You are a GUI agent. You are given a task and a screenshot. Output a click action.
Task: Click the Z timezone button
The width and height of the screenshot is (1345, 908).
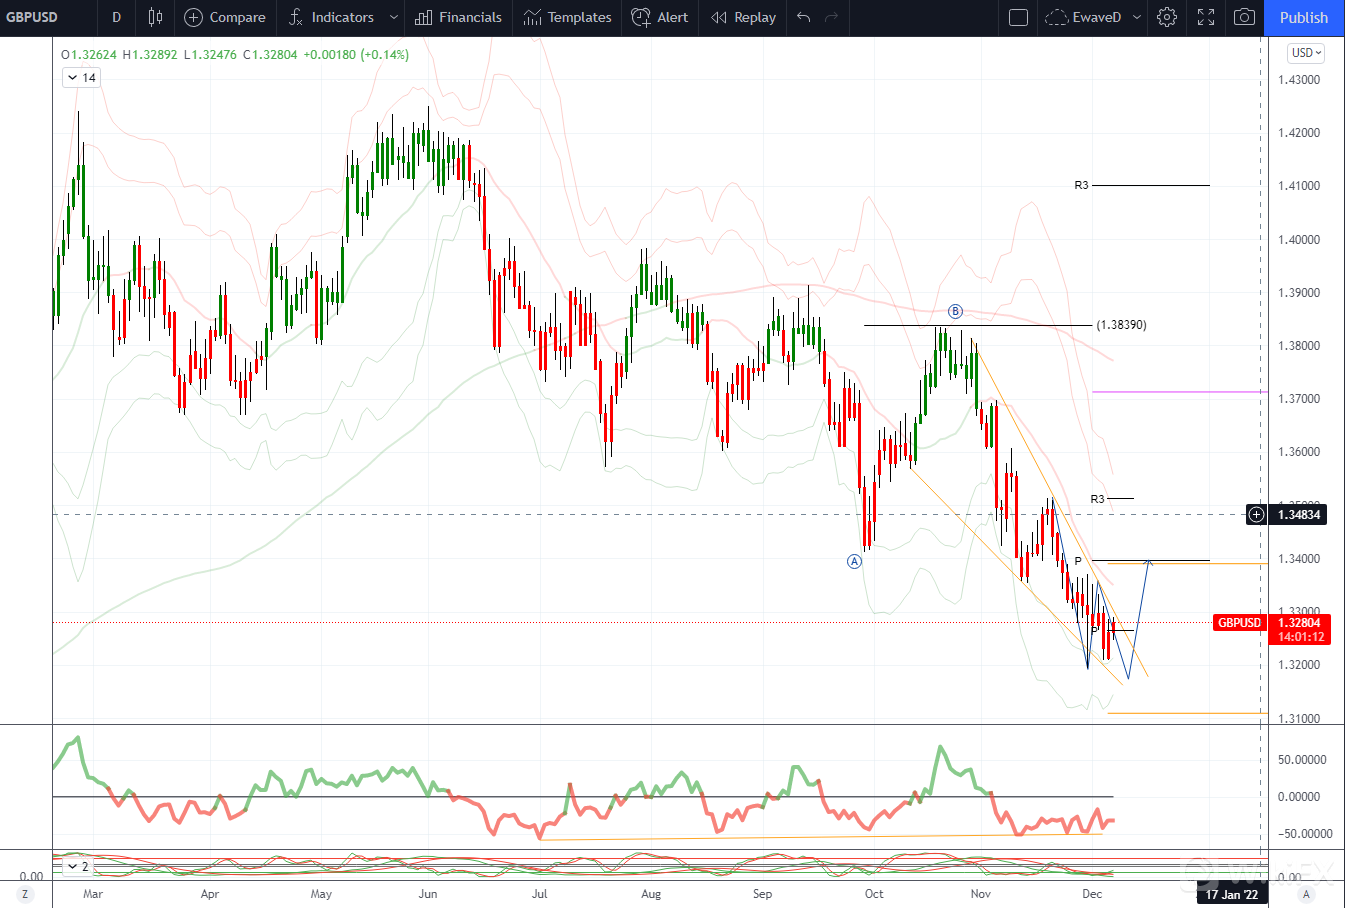[25, 894]
